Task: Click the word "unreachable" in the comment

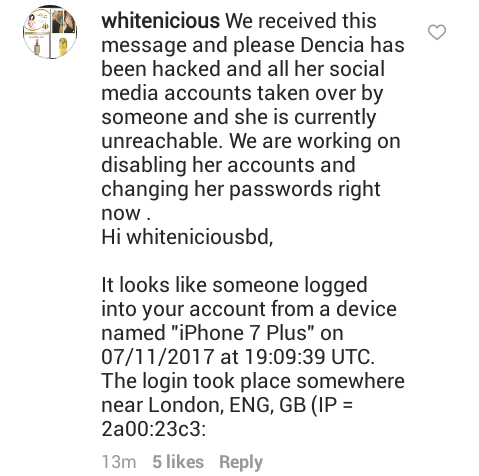Action: click(x=161, y=141)
